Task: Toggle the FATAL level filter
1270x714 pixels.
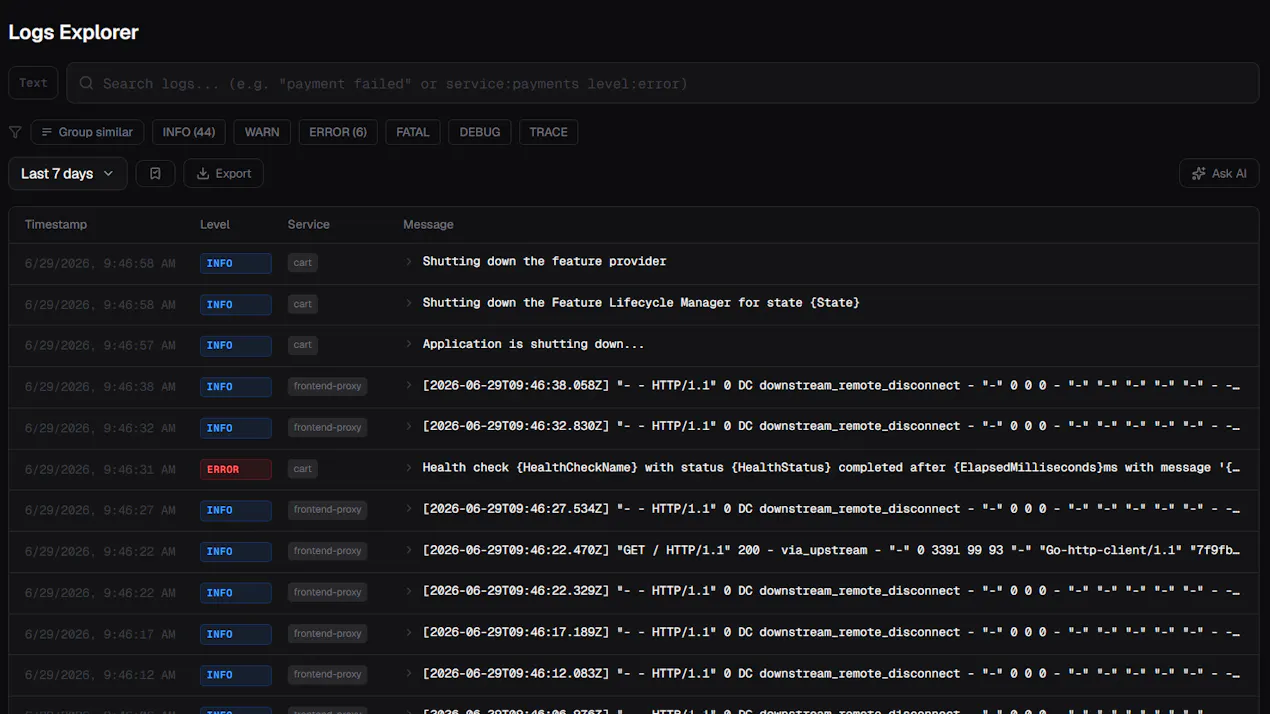Action: point(413,132)
